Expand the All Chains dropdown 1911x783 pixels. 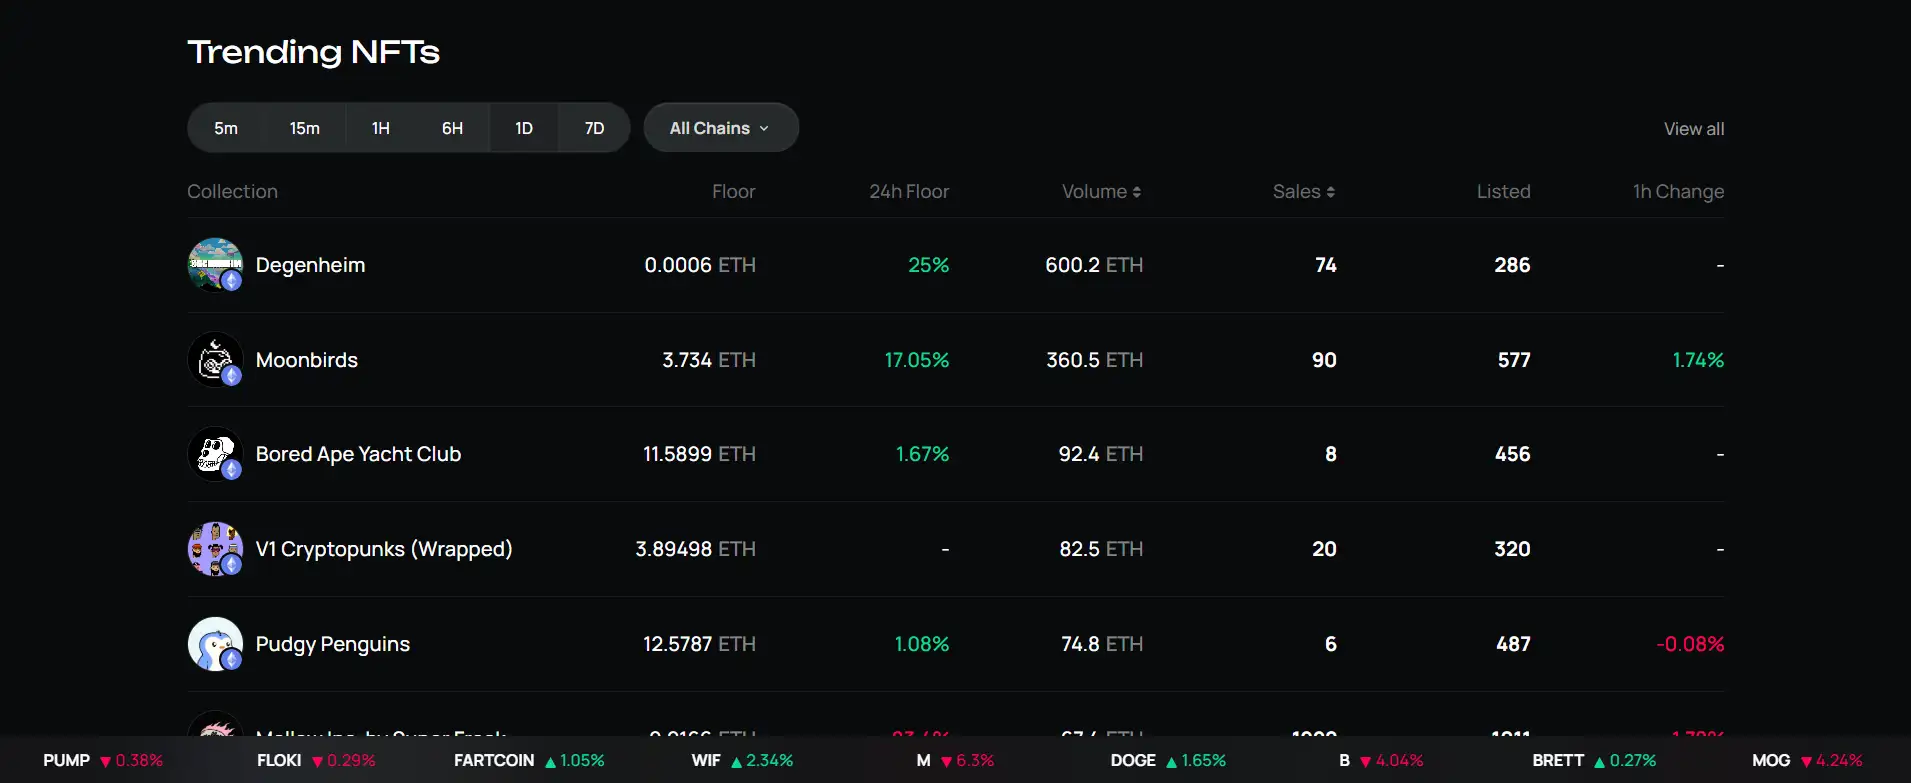[720, 128]
